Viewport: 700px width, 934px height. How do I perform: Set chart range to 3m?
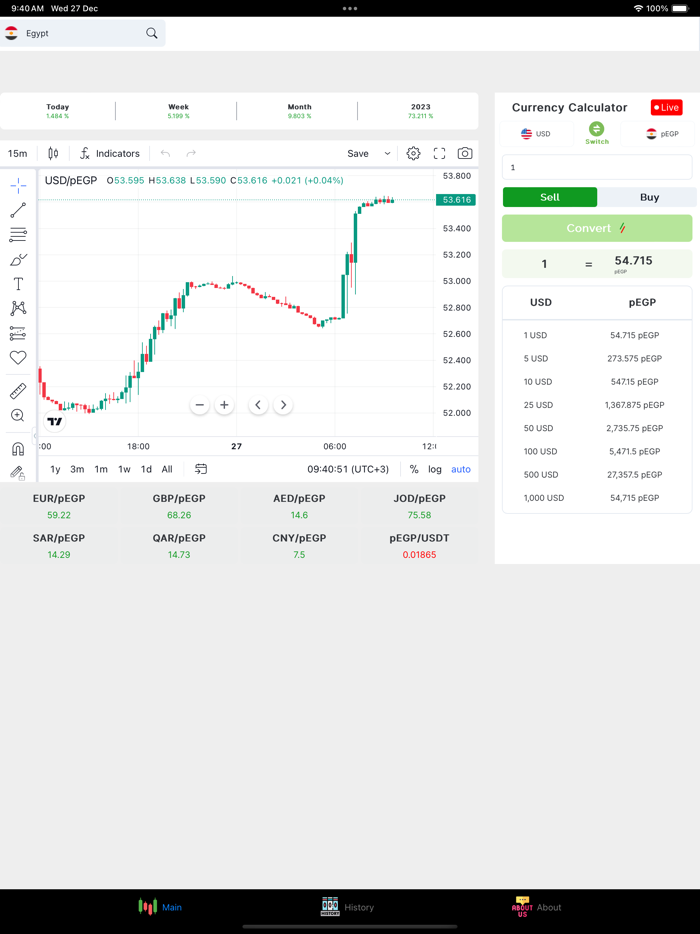coord(77,469)
